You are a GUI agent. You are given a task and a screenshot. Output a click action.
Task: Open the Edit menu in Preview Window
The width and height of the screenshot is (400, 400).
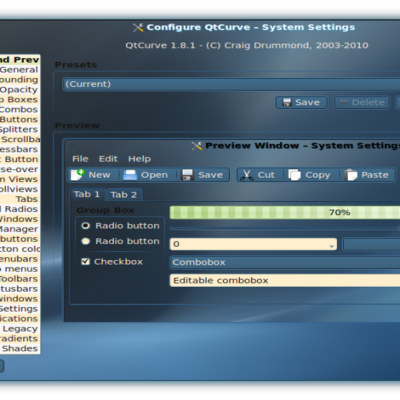click(x=108, y=159)
